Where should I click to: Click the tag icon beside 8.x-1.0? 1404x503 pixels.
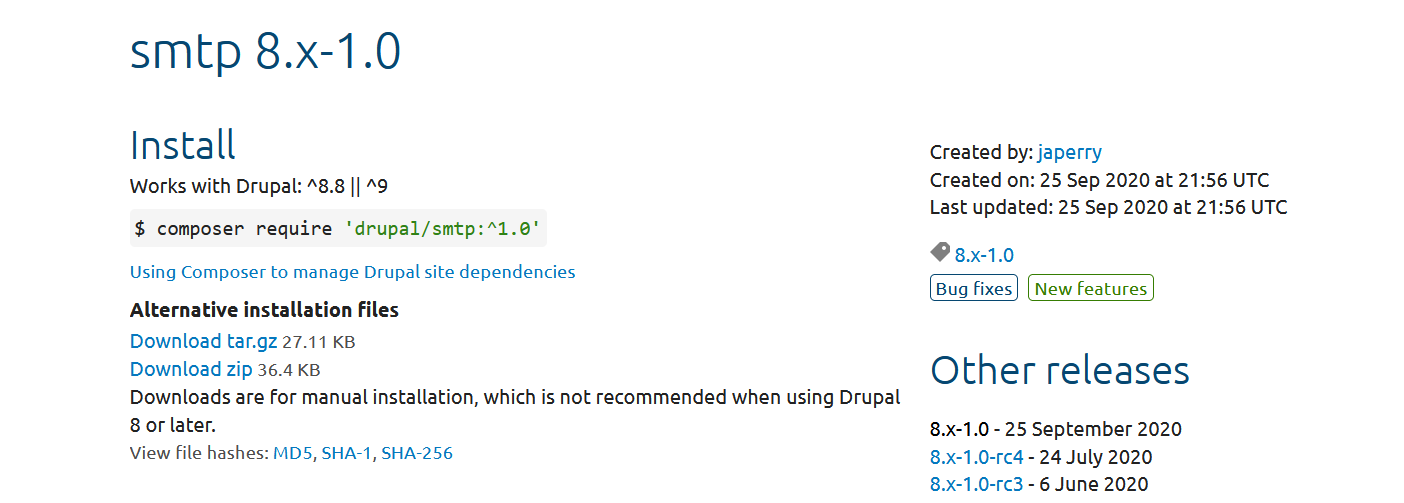(939, 252)
